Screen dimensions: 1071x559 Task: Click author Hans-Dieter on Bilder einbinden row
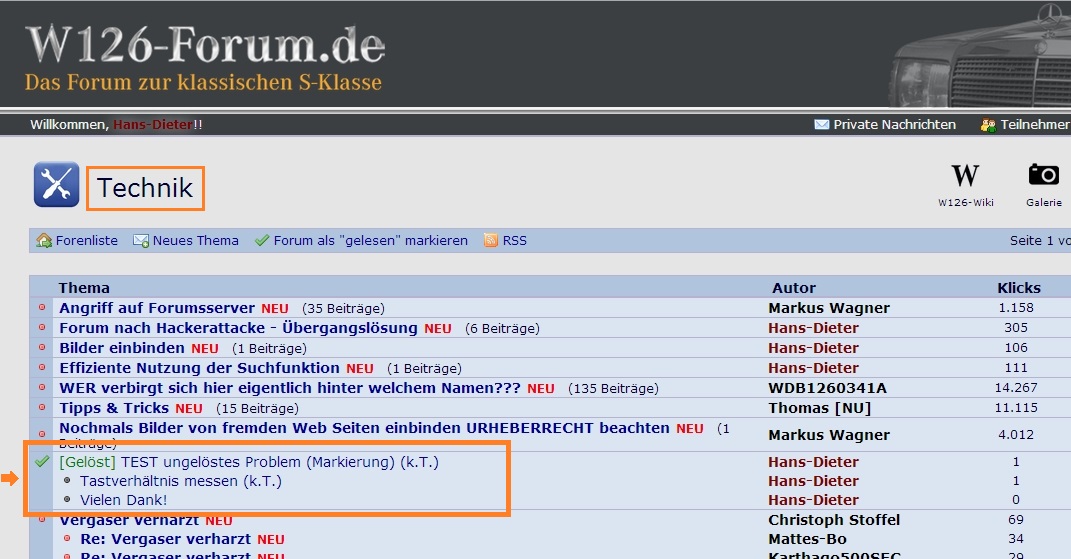tap(813, 348)
